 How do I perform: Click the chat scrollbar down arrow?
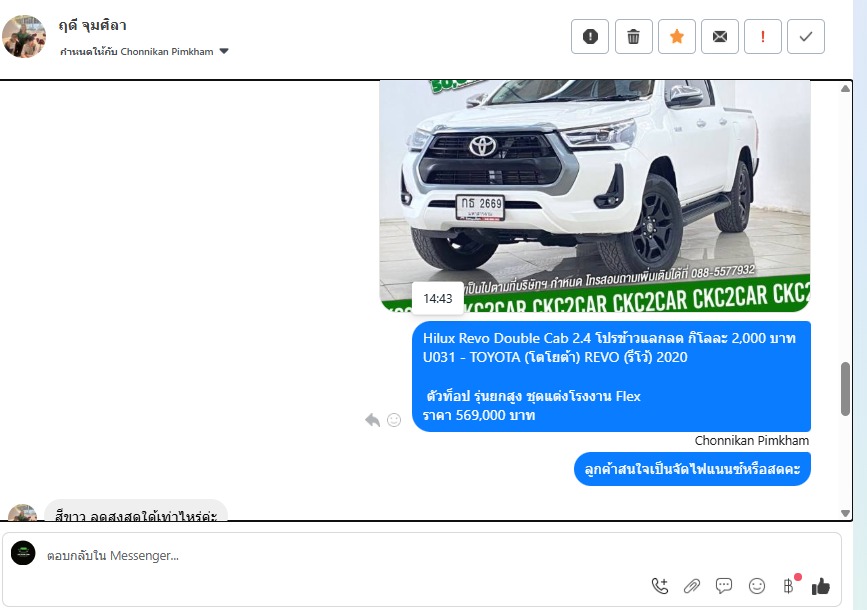point(846,513)
